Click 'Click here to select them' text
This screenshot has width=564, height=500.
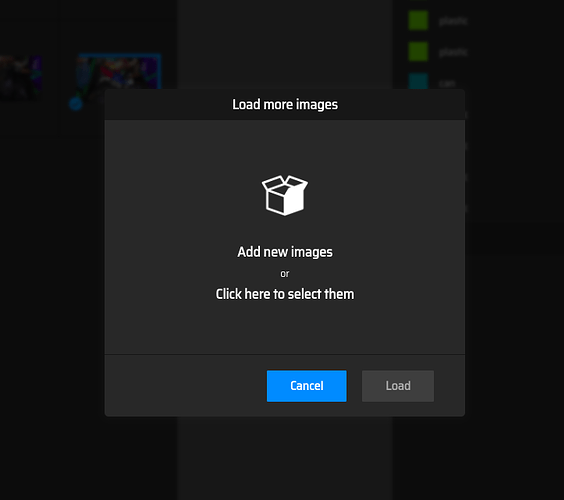285,294
